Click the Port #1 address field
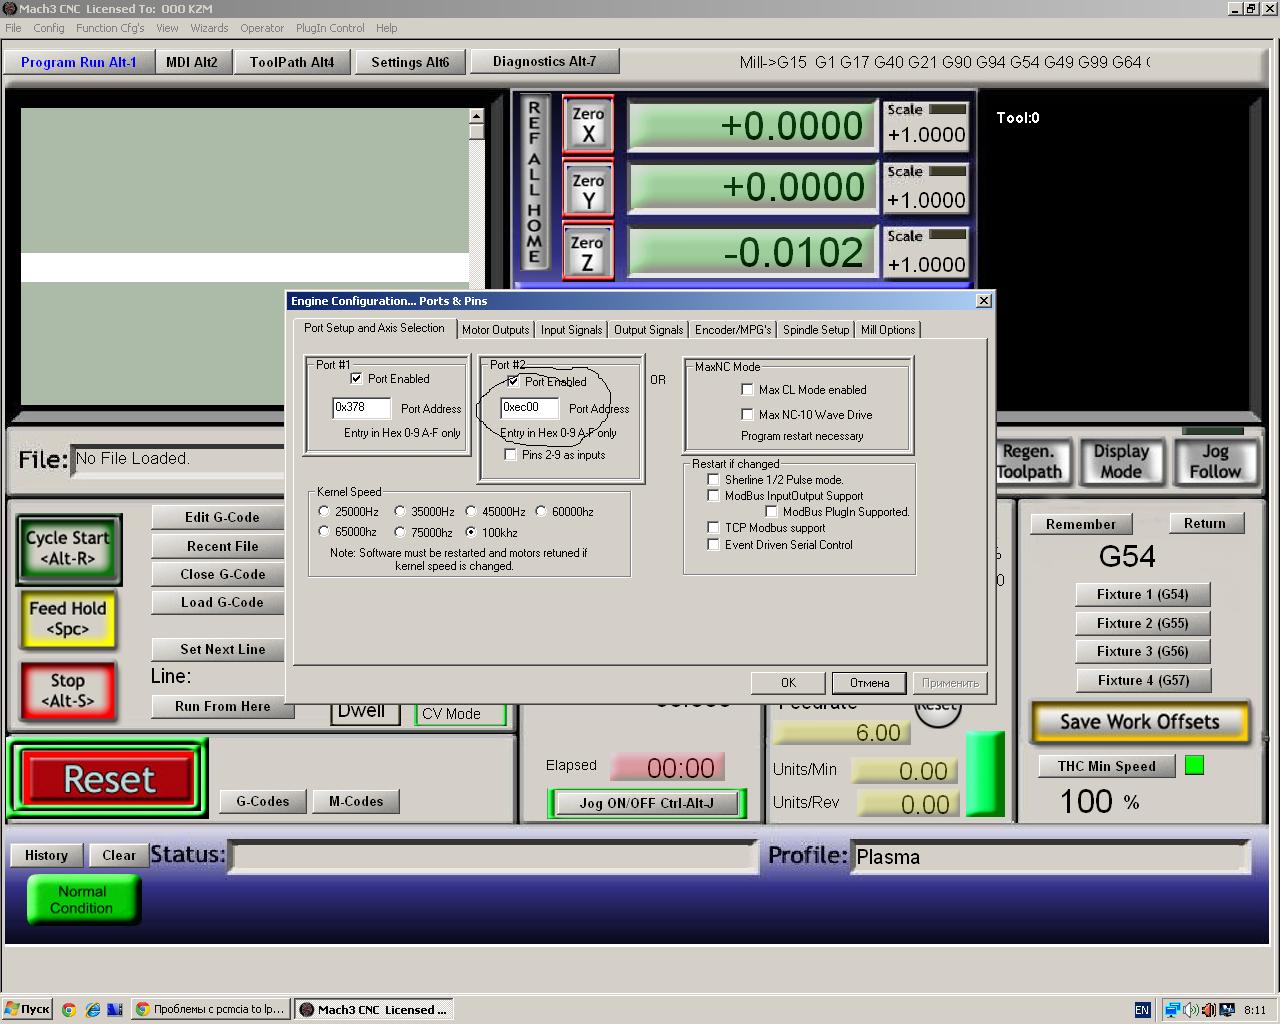The image size is (1280, 1024). pyautogui.click(x=361, y=408)
